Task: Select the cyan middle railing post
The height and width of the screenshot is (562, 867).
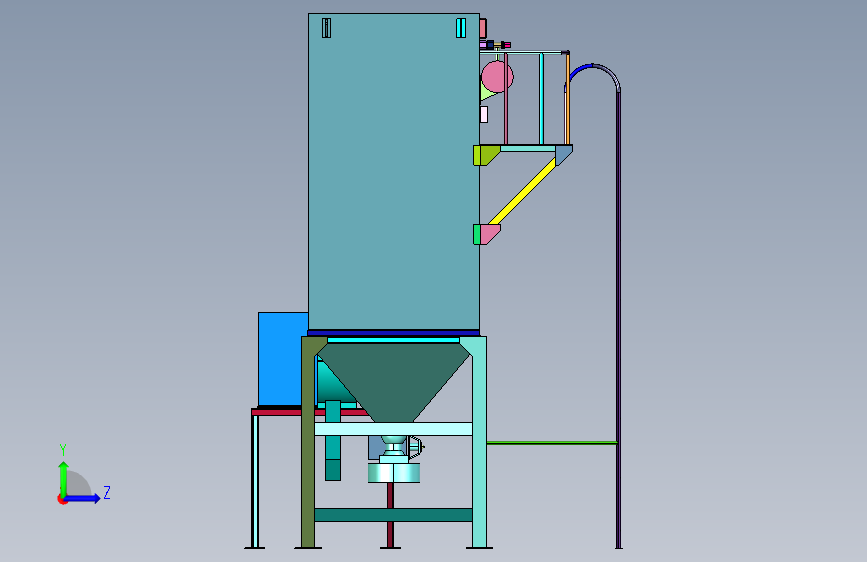Action: point(541,98)
